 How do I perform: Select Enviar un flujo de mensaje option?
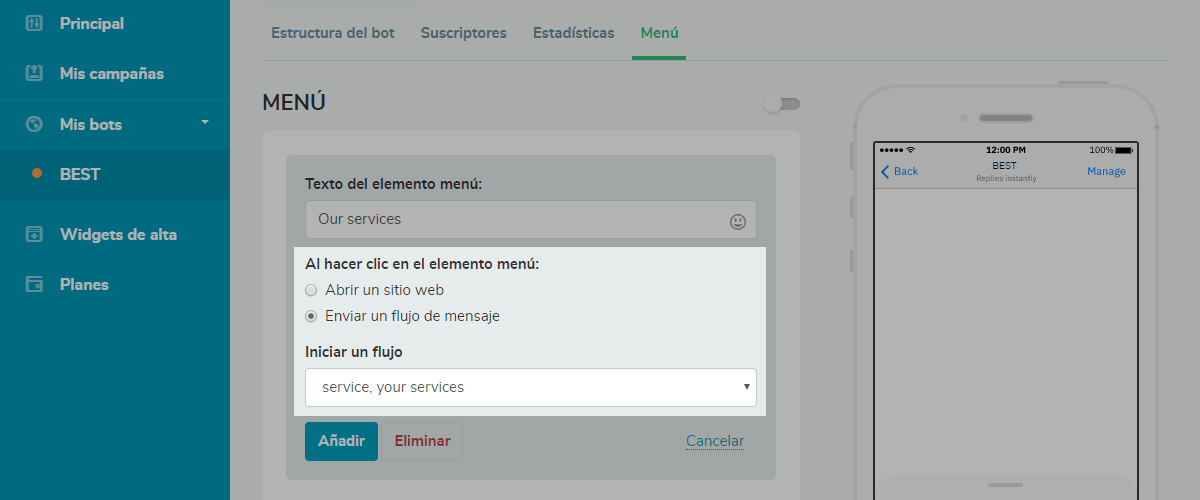[x=311, y=316]
